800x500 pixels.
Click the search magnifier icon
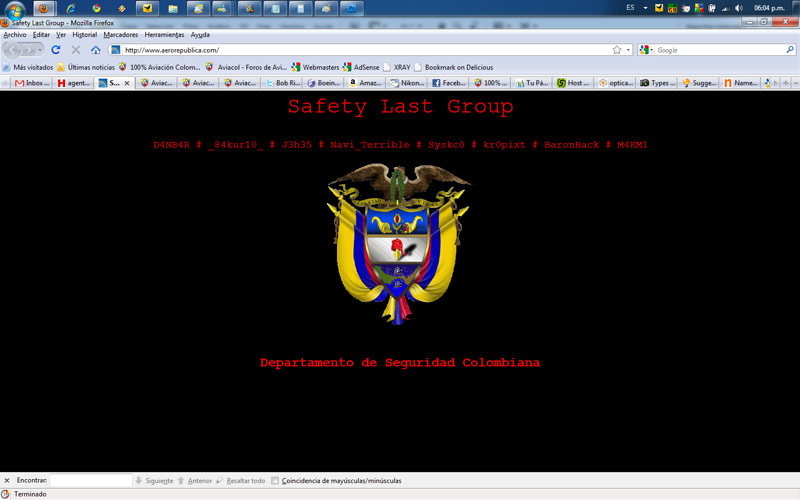coord(790,49)
